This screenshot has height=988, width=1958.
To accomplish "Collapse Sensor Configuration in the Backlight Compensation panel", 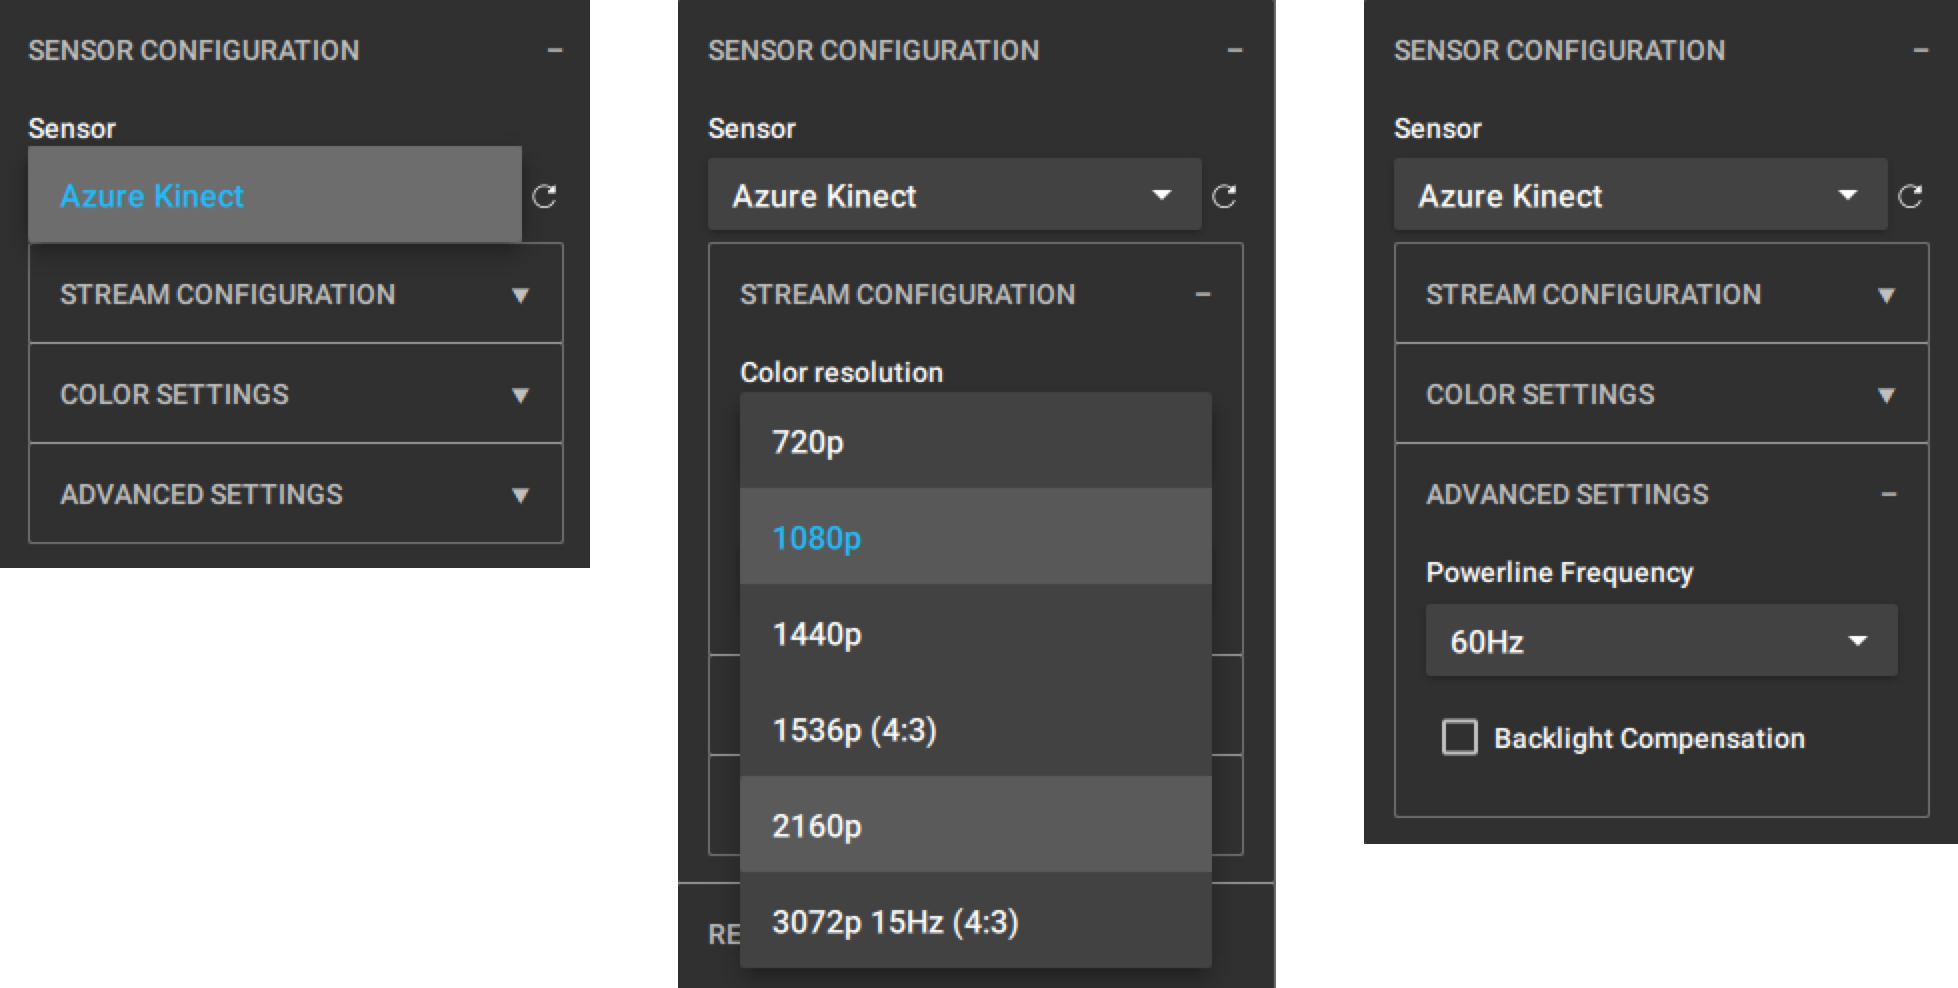I will point(1920,50).
